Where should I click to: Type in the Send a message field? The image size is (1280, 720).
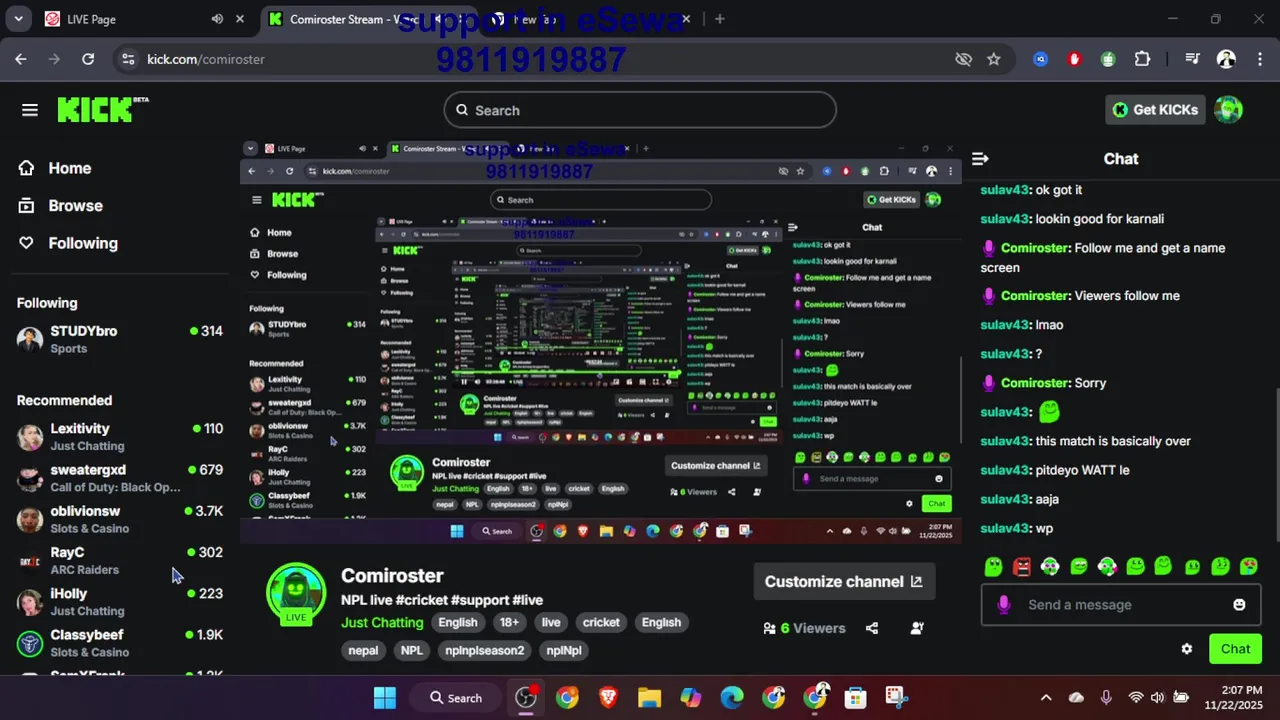pyautogui.click(x=1120, y=605)
